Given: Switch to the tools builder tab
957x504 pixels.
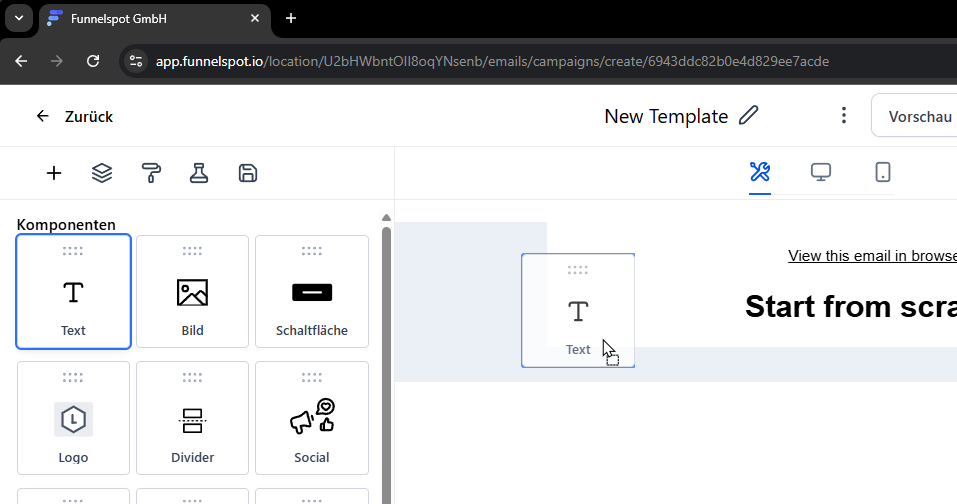Looking at the screenshot, I should pos(760,172).
